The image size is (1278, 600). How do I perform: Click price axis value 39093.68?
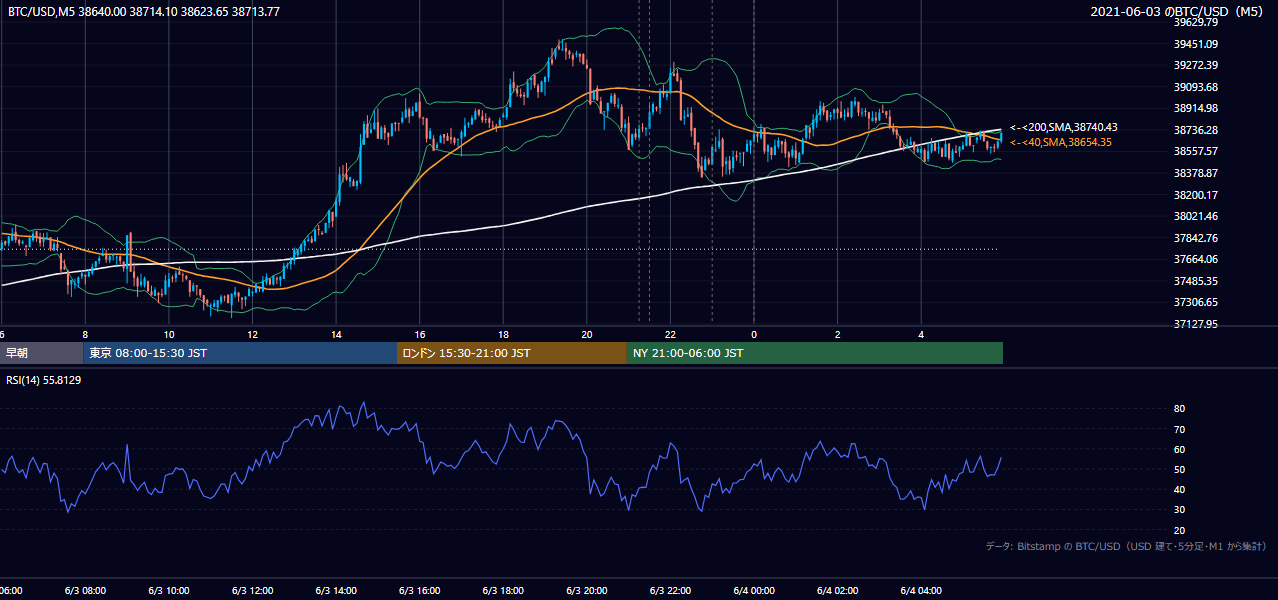pyautogui.click(x=1195, y=87)
